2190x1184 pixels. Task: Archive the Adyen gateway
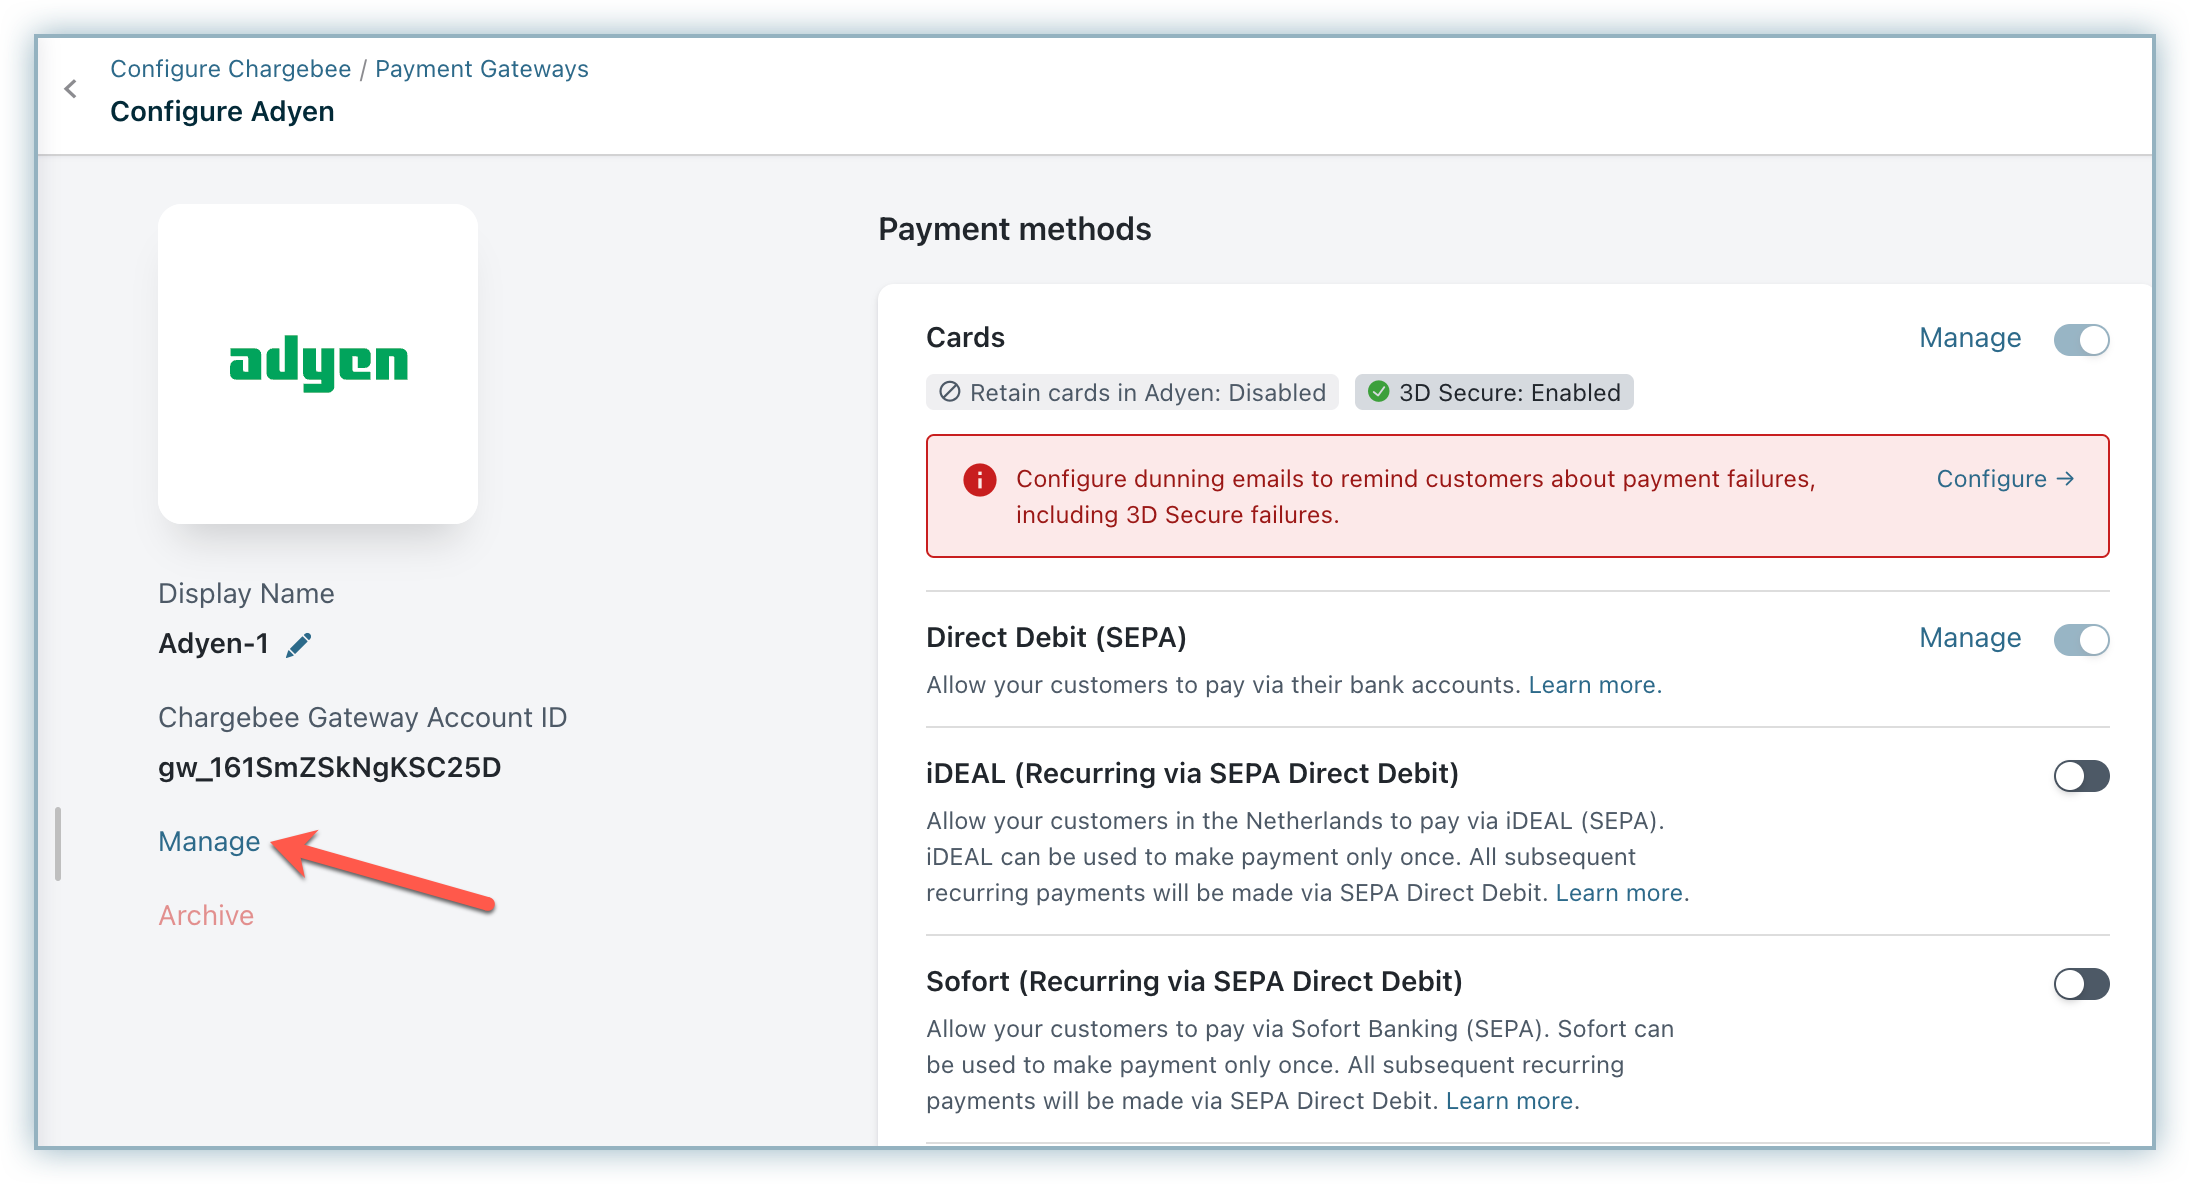(206, 916)
